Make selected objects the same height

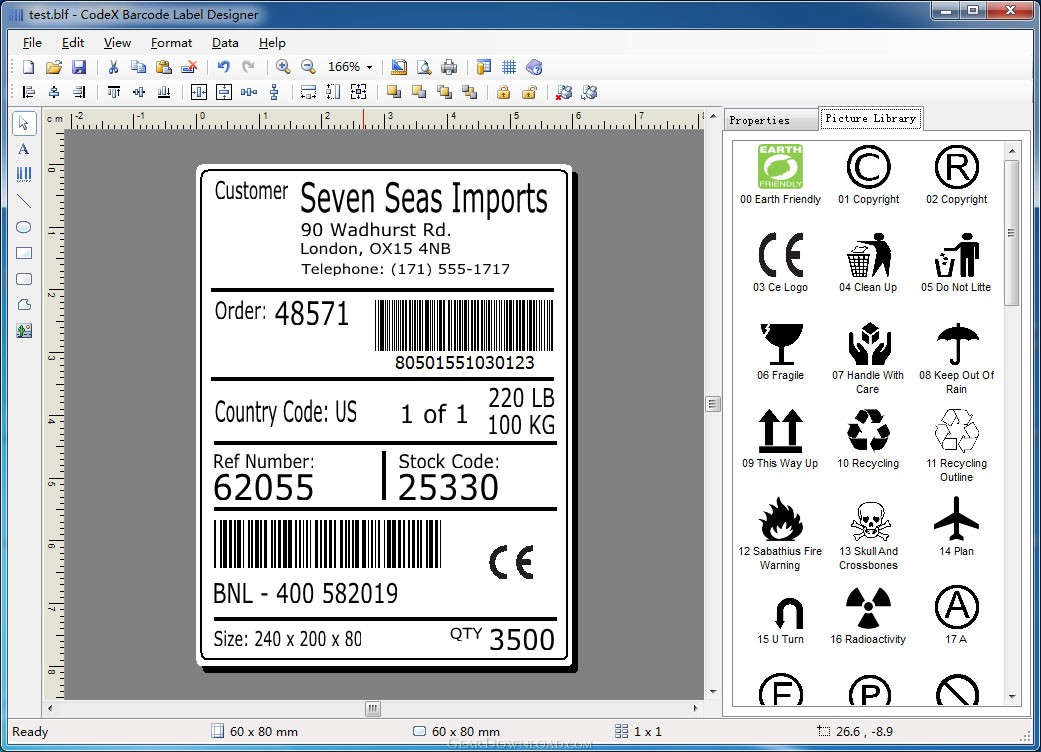[x=333, y=92]
